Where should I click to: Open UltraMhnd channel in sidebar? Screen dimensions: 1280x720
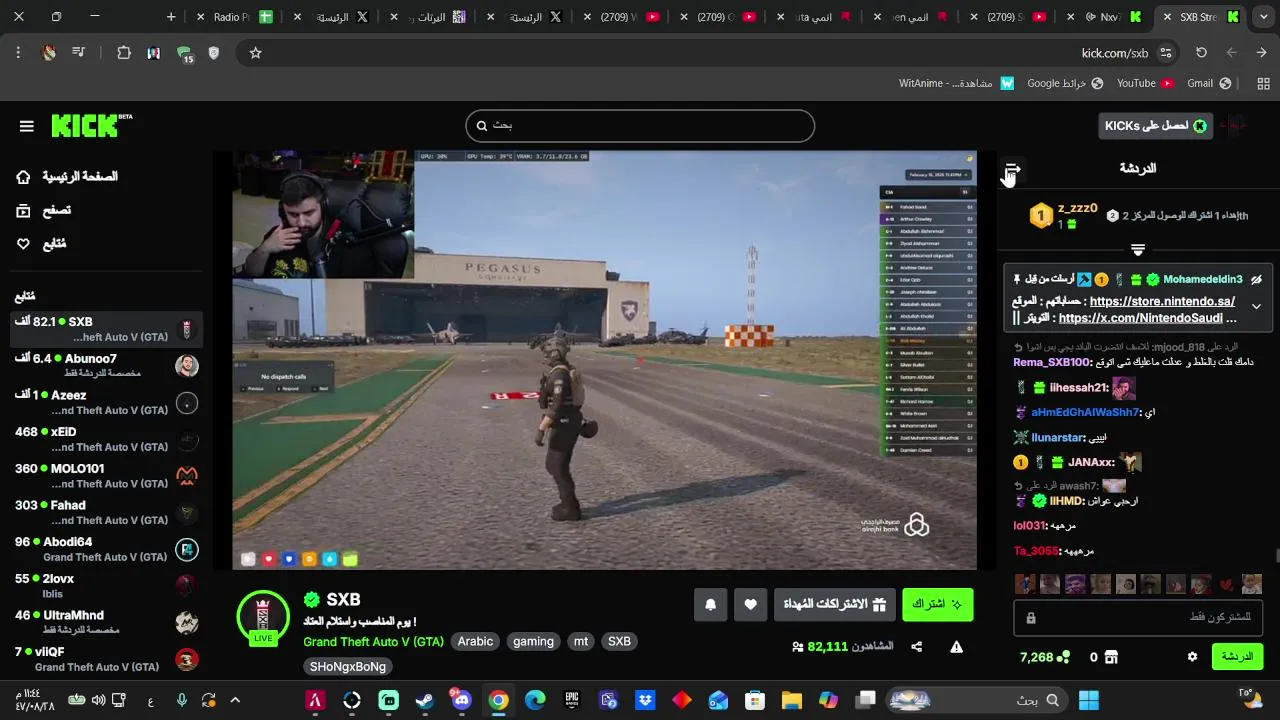coord(107,622)
